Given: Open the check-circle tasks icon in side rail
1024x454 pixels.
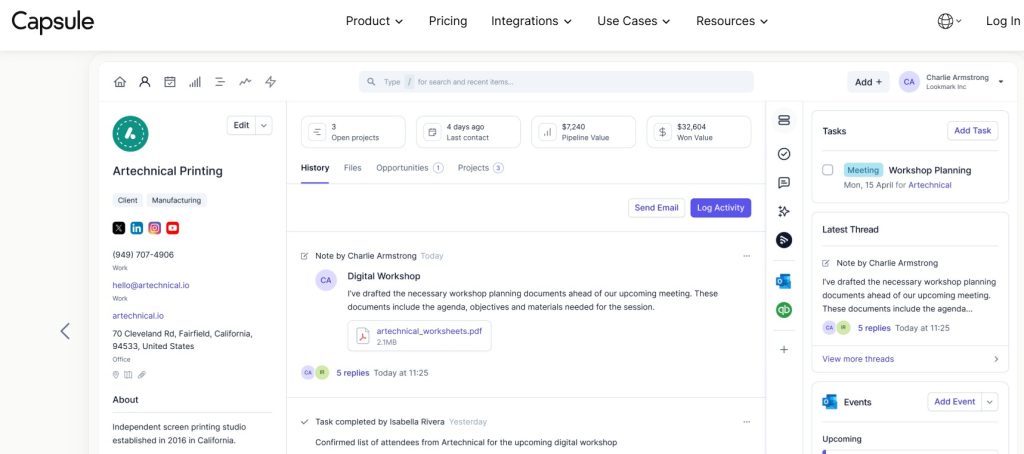Looking at the screenshot, I should click(x=784, y=154).
